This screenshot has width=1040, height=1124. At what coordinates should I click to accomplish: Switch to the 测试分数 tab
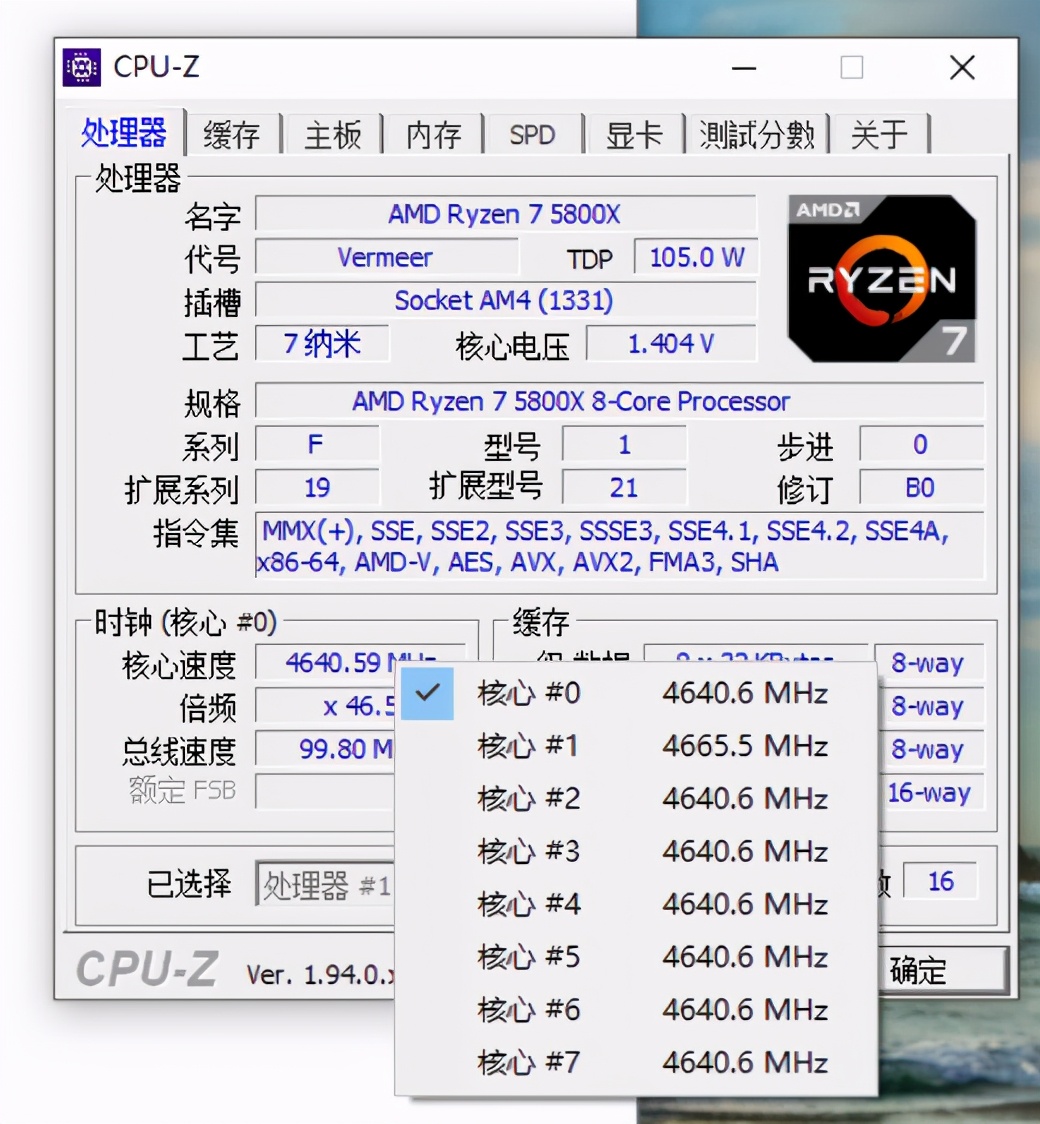tap(758, 134)
